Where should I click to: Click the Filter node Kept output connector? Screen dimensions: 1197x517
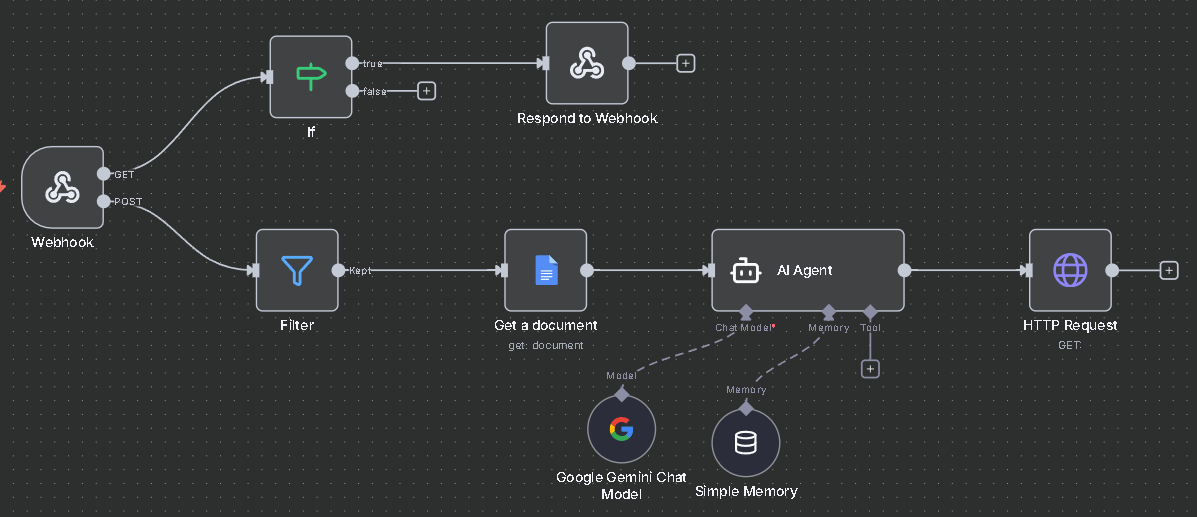(338, 270)
